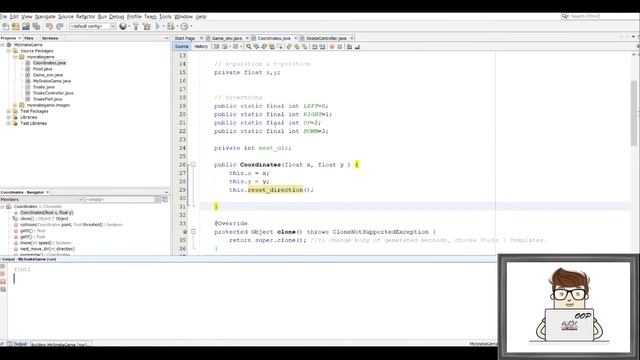
Task: Expand the mysnakegame.images package
Action: click(x=15, y=105)
